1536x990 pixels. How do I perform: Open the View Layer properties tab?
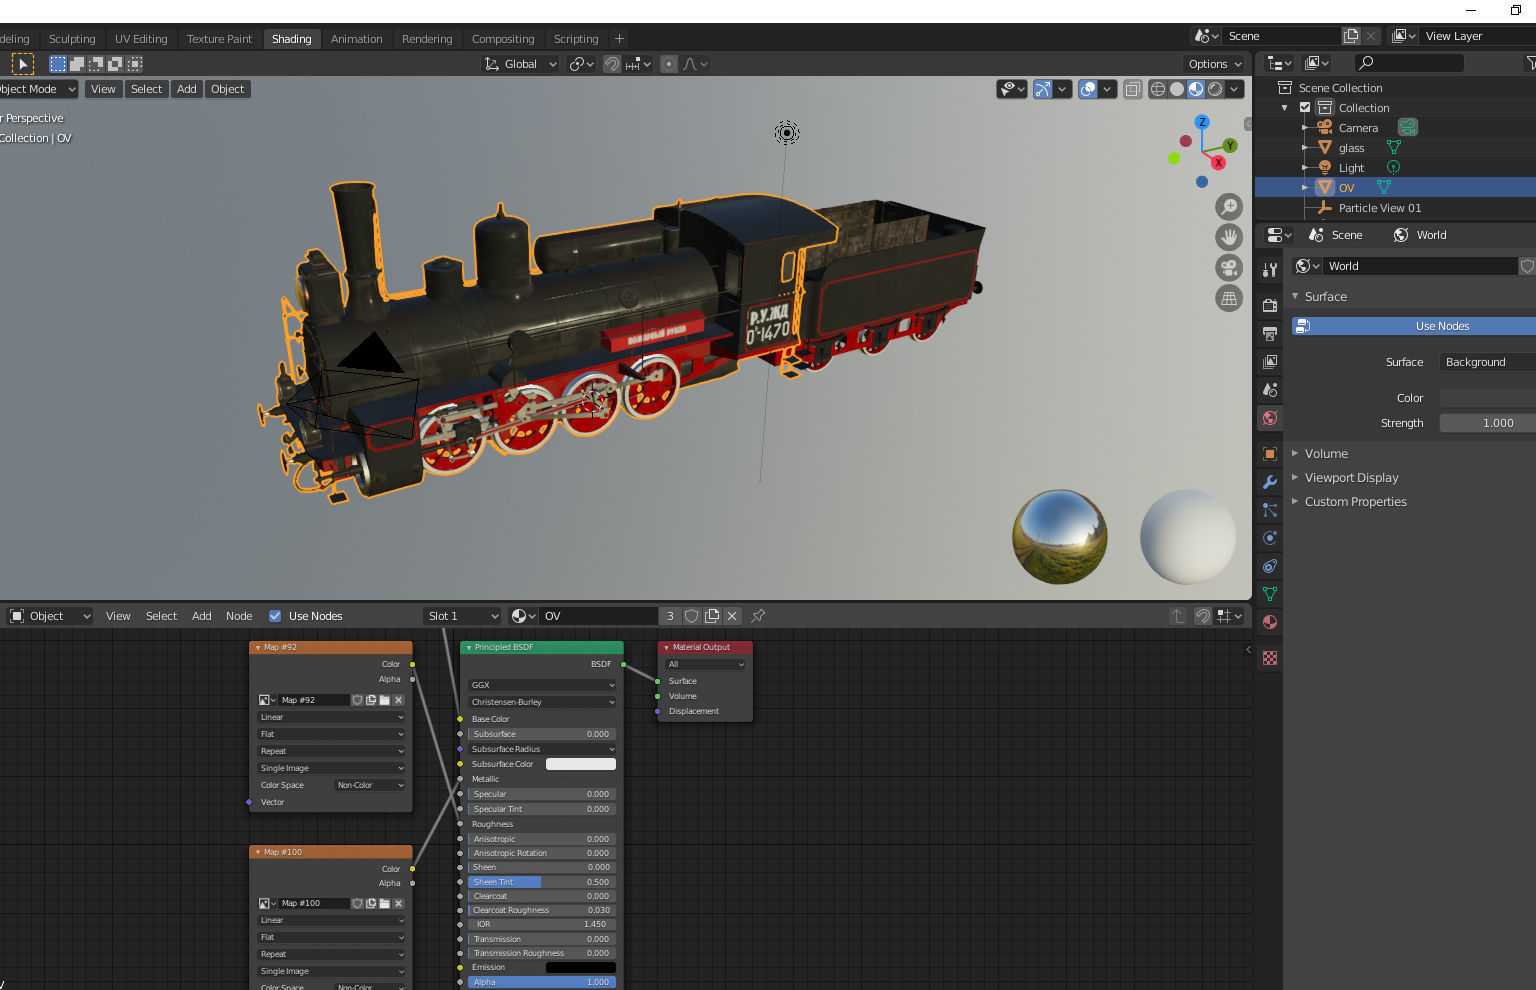coord(1270,361)
